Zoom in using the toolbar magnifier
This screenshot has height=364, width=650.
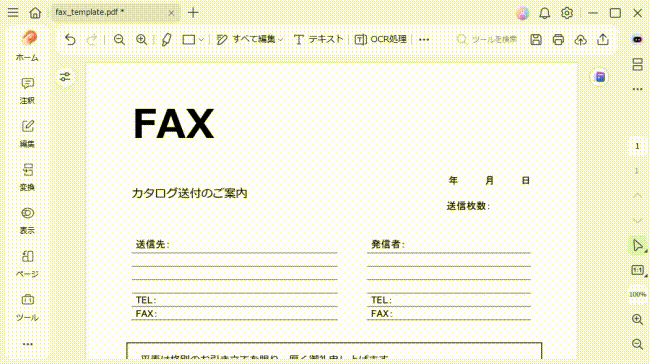pyautogui.click(x=141, y=39)
